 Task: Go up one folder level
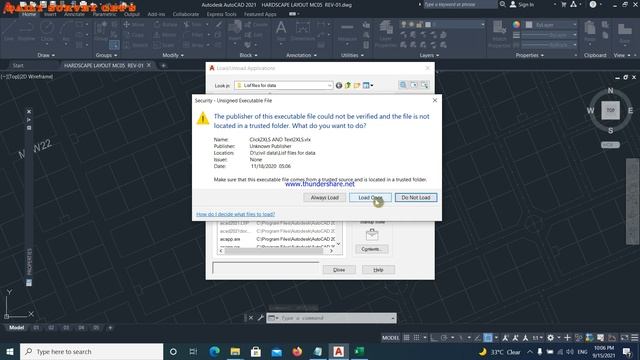pyautogui.click(x=348, y=85)
